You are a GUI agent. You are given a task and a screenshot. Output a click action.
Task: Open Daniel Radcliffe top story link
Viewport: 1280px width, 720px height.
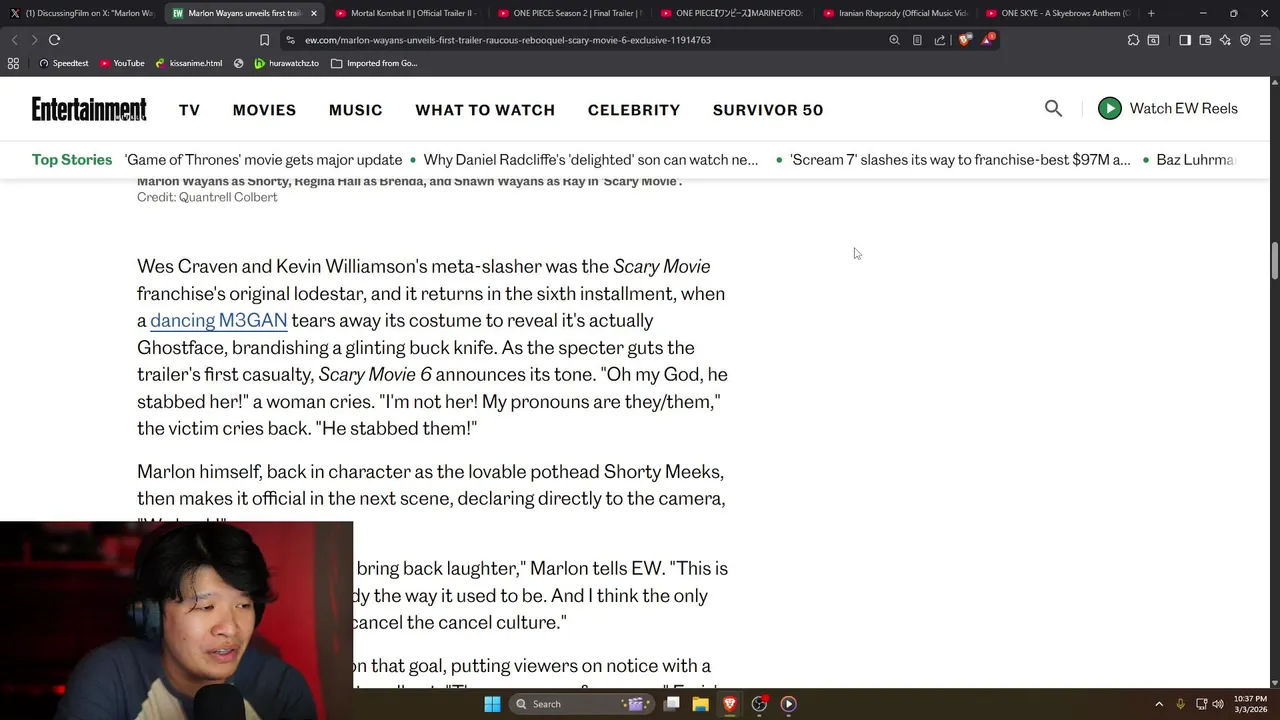591,160
